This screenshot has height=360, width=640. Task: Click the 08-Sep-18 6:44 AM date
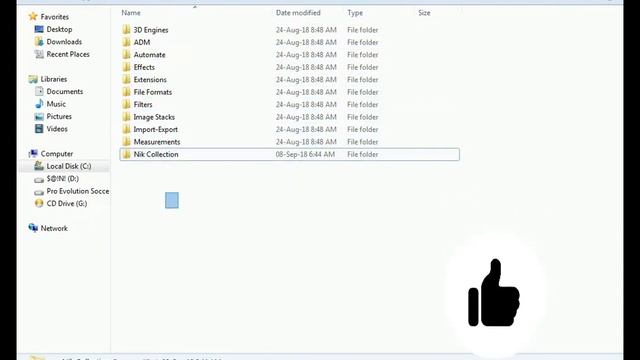click(305, 154)
